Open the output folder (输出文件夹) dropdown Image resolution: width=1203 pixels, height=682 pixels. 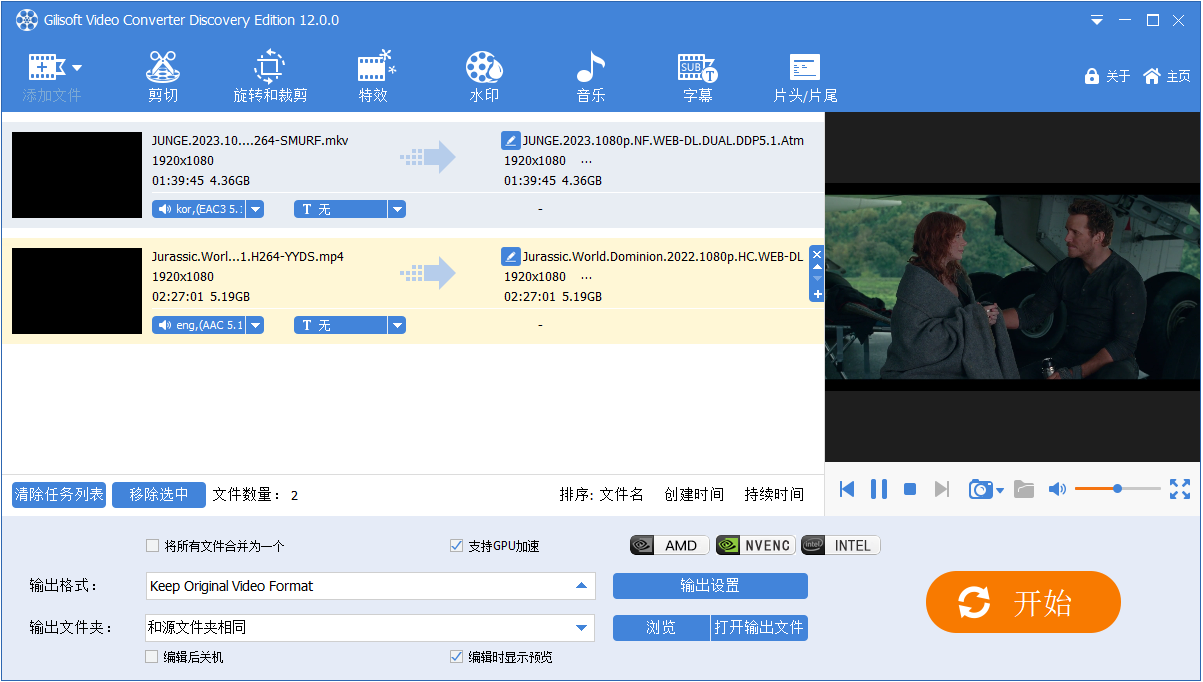(581, 628)
